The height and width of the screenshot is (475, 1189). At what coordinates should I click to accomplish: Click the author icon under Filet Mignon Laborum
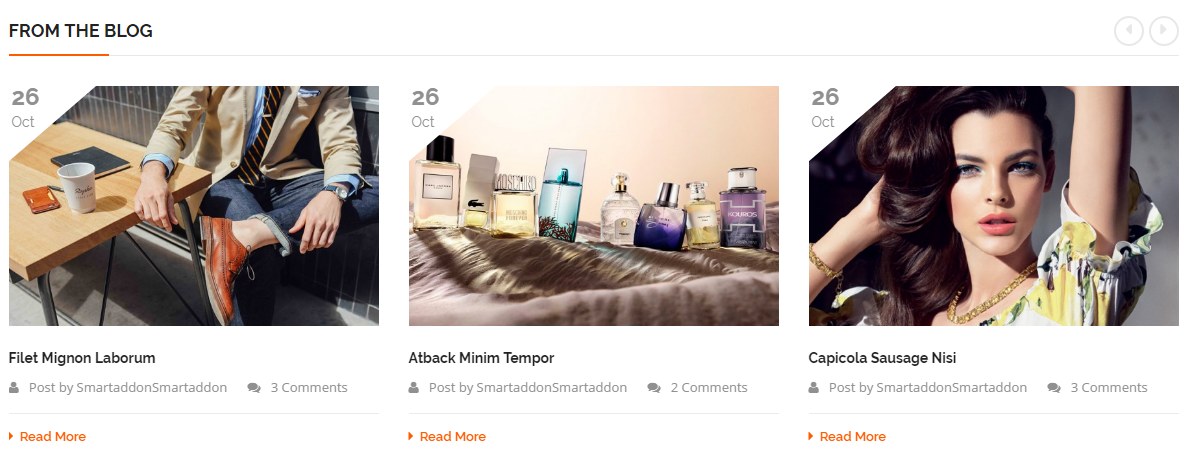[14, 388]
